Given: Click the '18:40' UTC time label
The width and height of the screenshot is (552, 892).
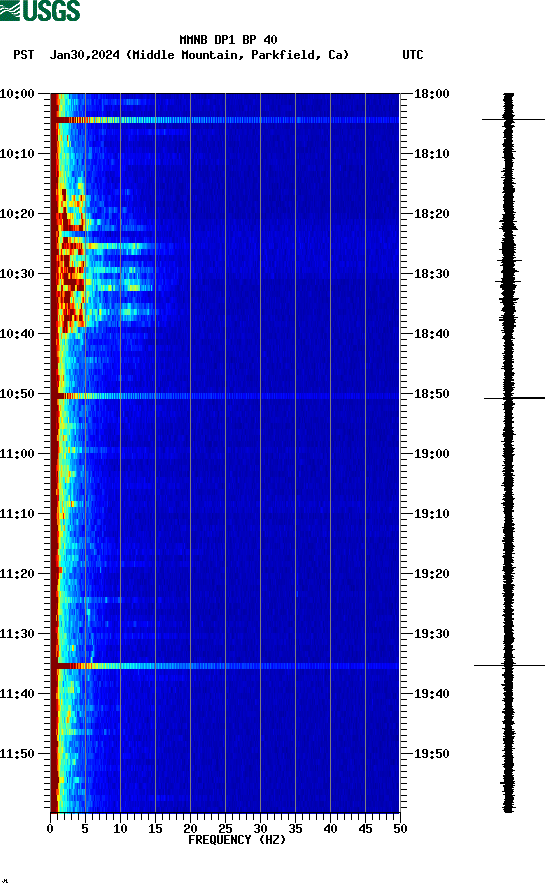Looking at the screenshot, I should tap(432, 334).
